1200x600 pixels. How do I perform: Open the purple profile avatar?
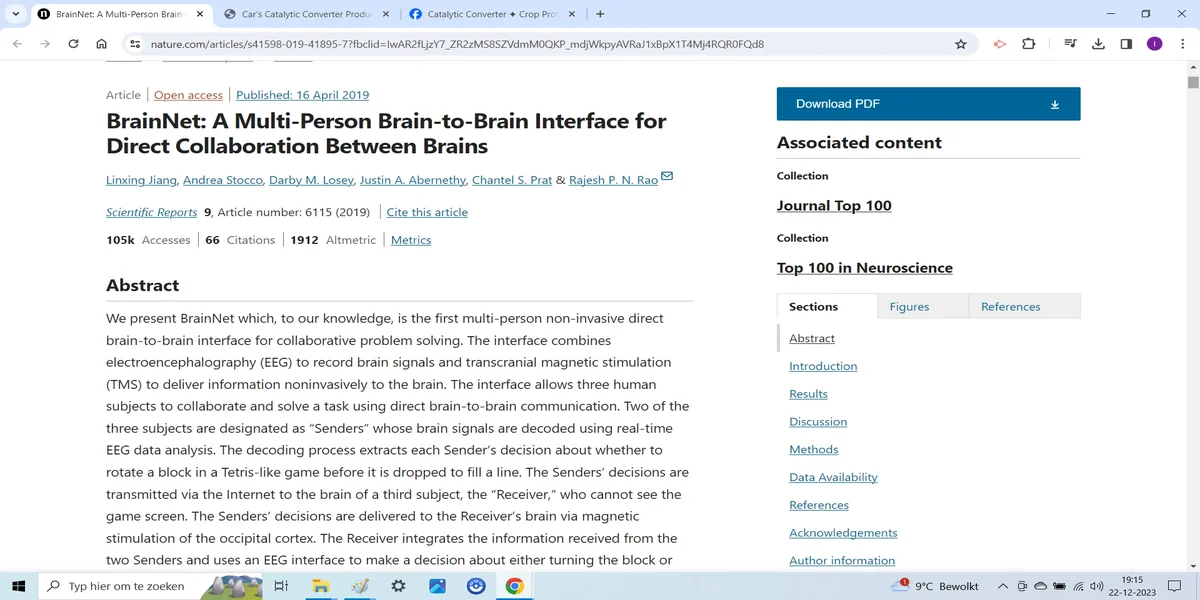[x=1154, y=44]
